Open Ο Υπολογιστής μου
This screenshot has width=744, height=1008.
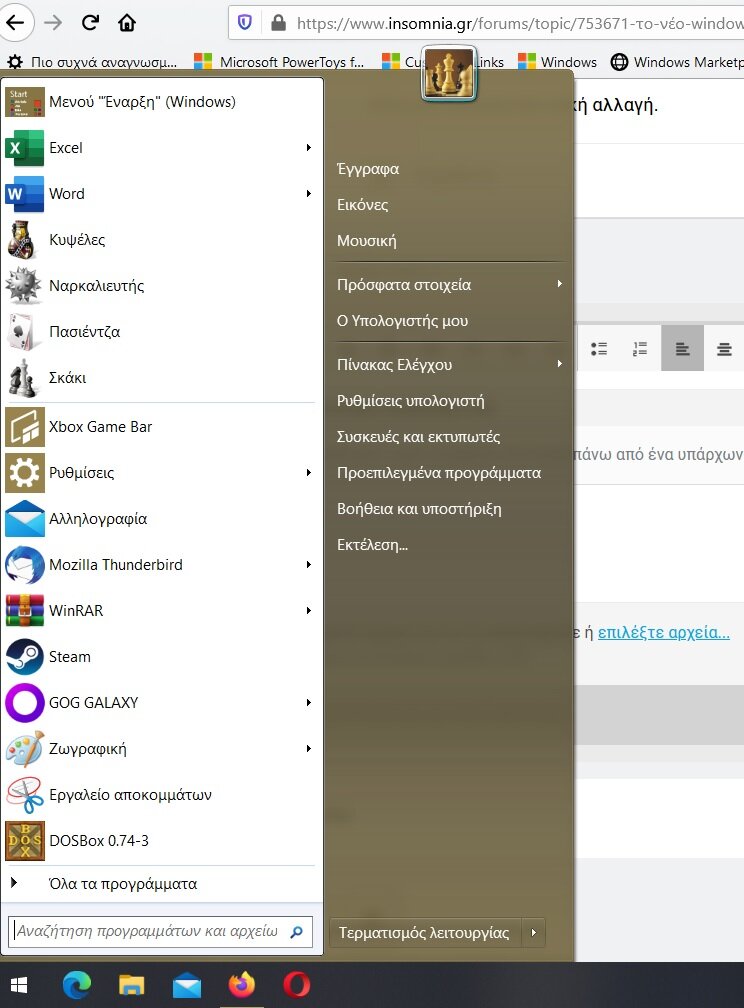click(403, 321)
